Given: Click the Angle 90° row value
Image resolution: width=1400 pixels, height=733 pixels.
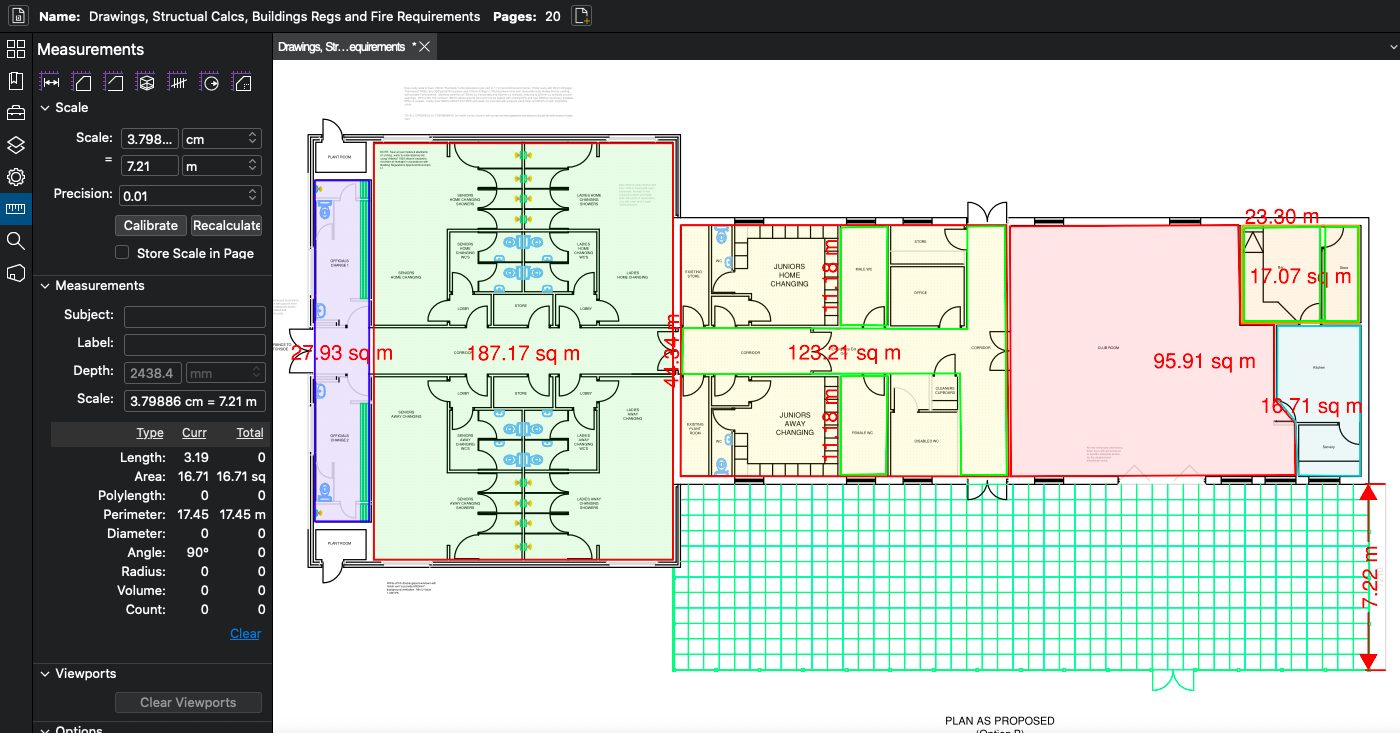Looking at the screenshot, I should click(x=197, y=552).
